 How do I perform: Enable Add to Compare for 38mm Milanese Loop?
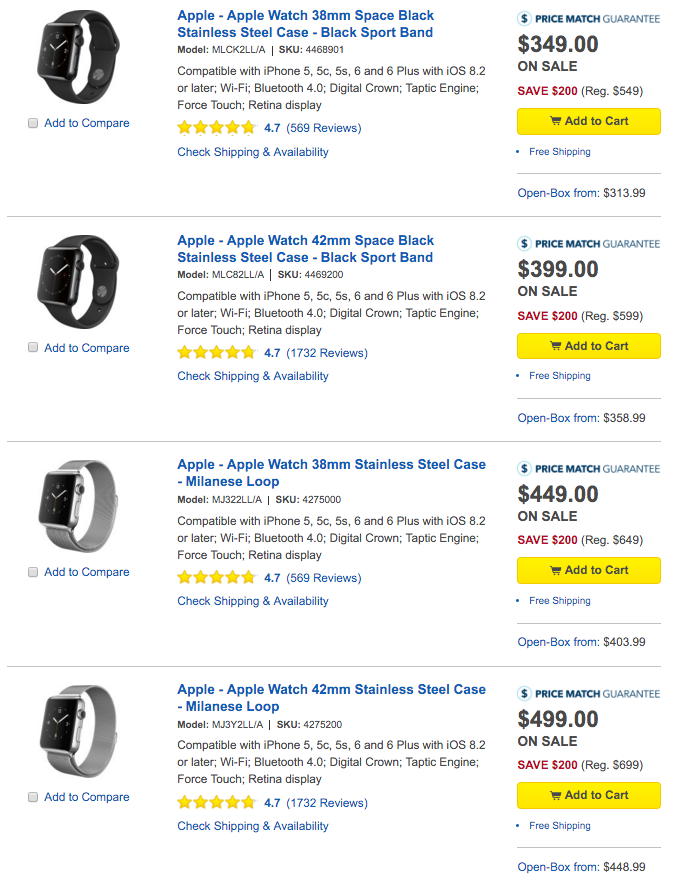click(x=33, y=572)
